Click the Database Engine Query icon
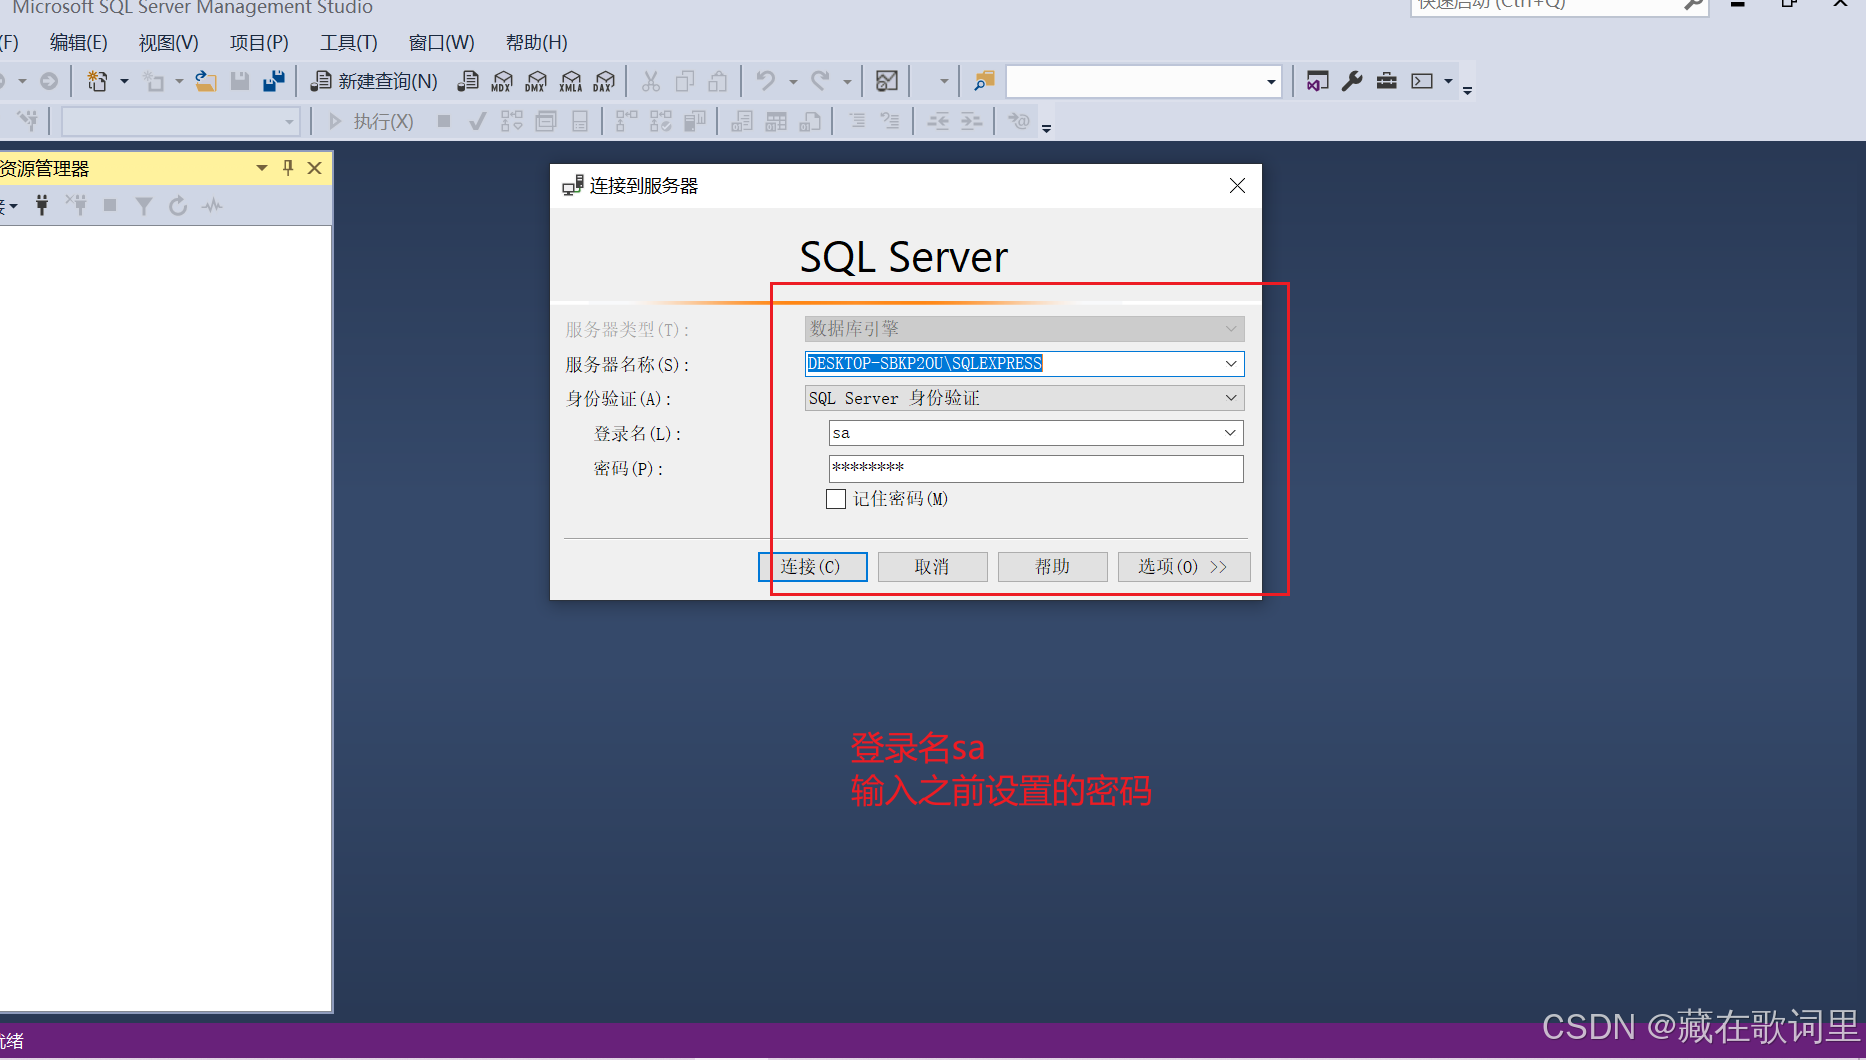This screenshot has height=1060, width=1866. pyautogui.click(x=468, y=81)
